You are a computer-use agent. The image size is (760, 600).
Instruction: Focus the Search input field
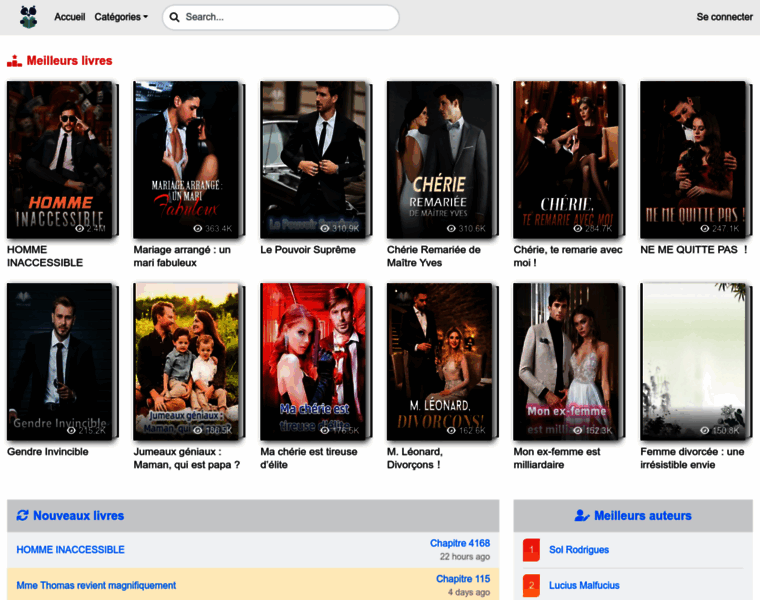tap(281, 17)
